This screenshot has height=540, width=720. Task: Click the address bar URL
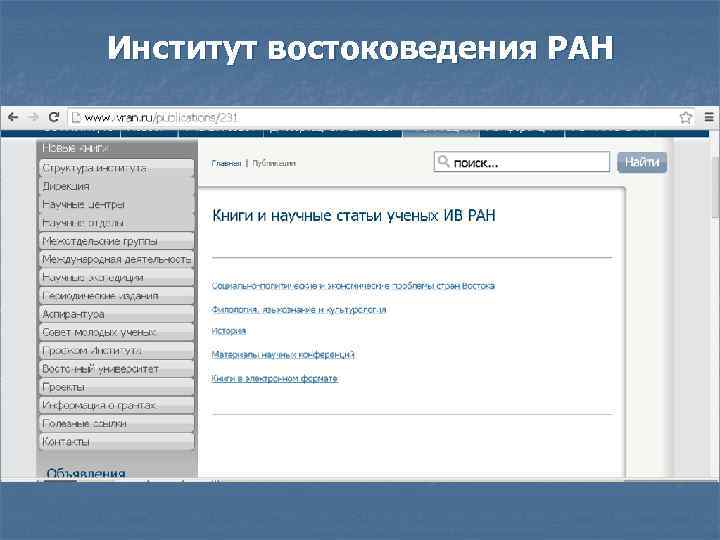click(161, 118)
